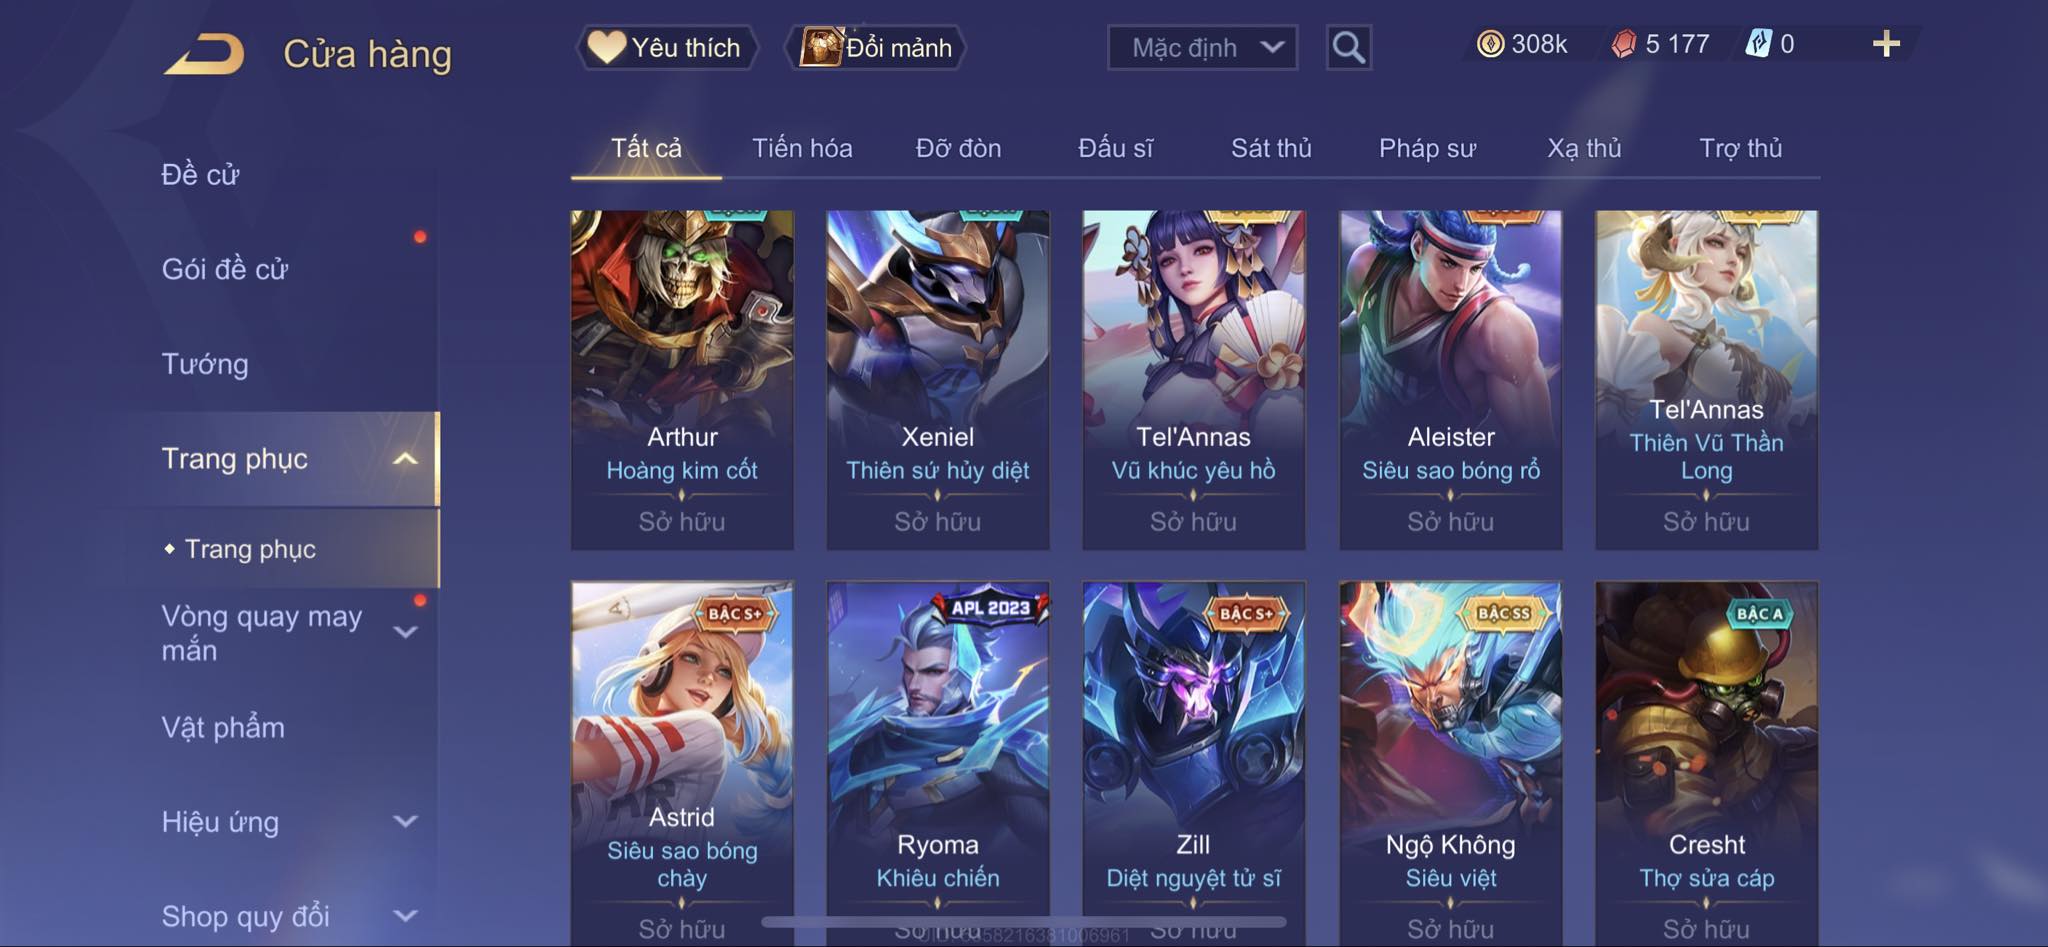Tap the plus icon to add currency
The width and height of the screenshot is (2048, 947).
pos(1886,44)
